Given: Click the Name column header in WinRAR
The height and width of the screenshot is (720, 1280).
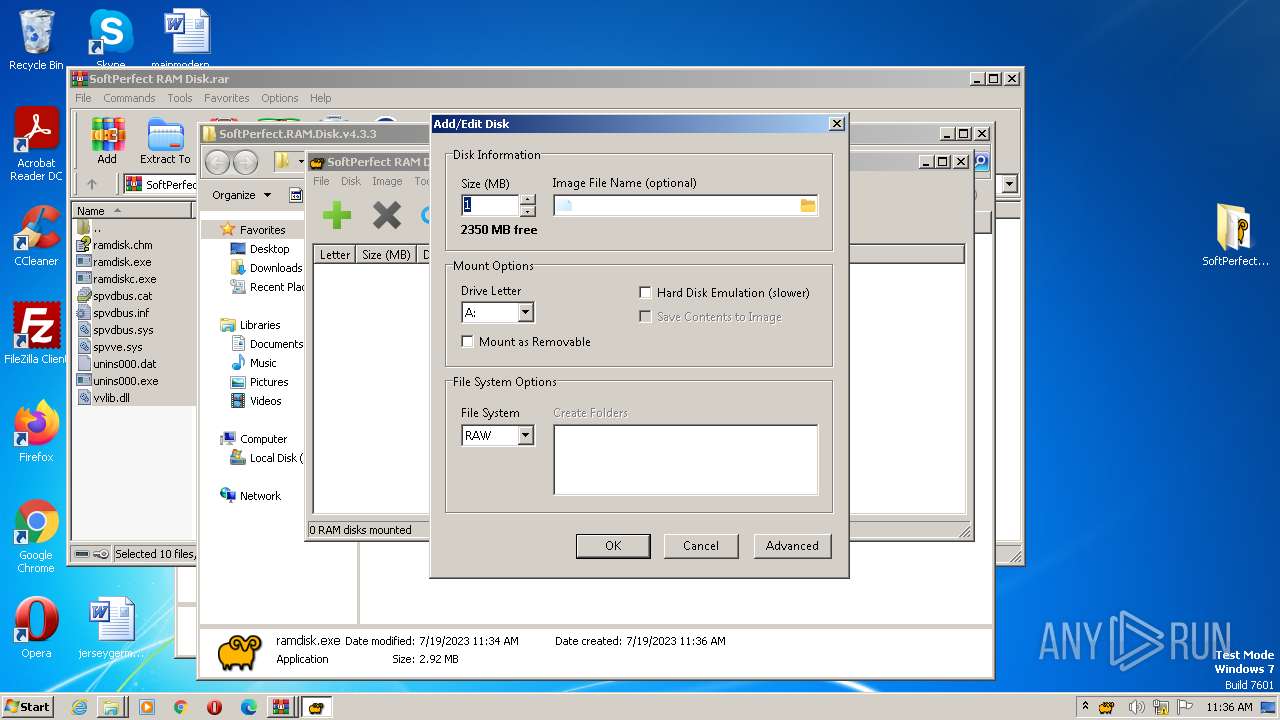Looking at the screenshot, I should [x=132, y=211].
